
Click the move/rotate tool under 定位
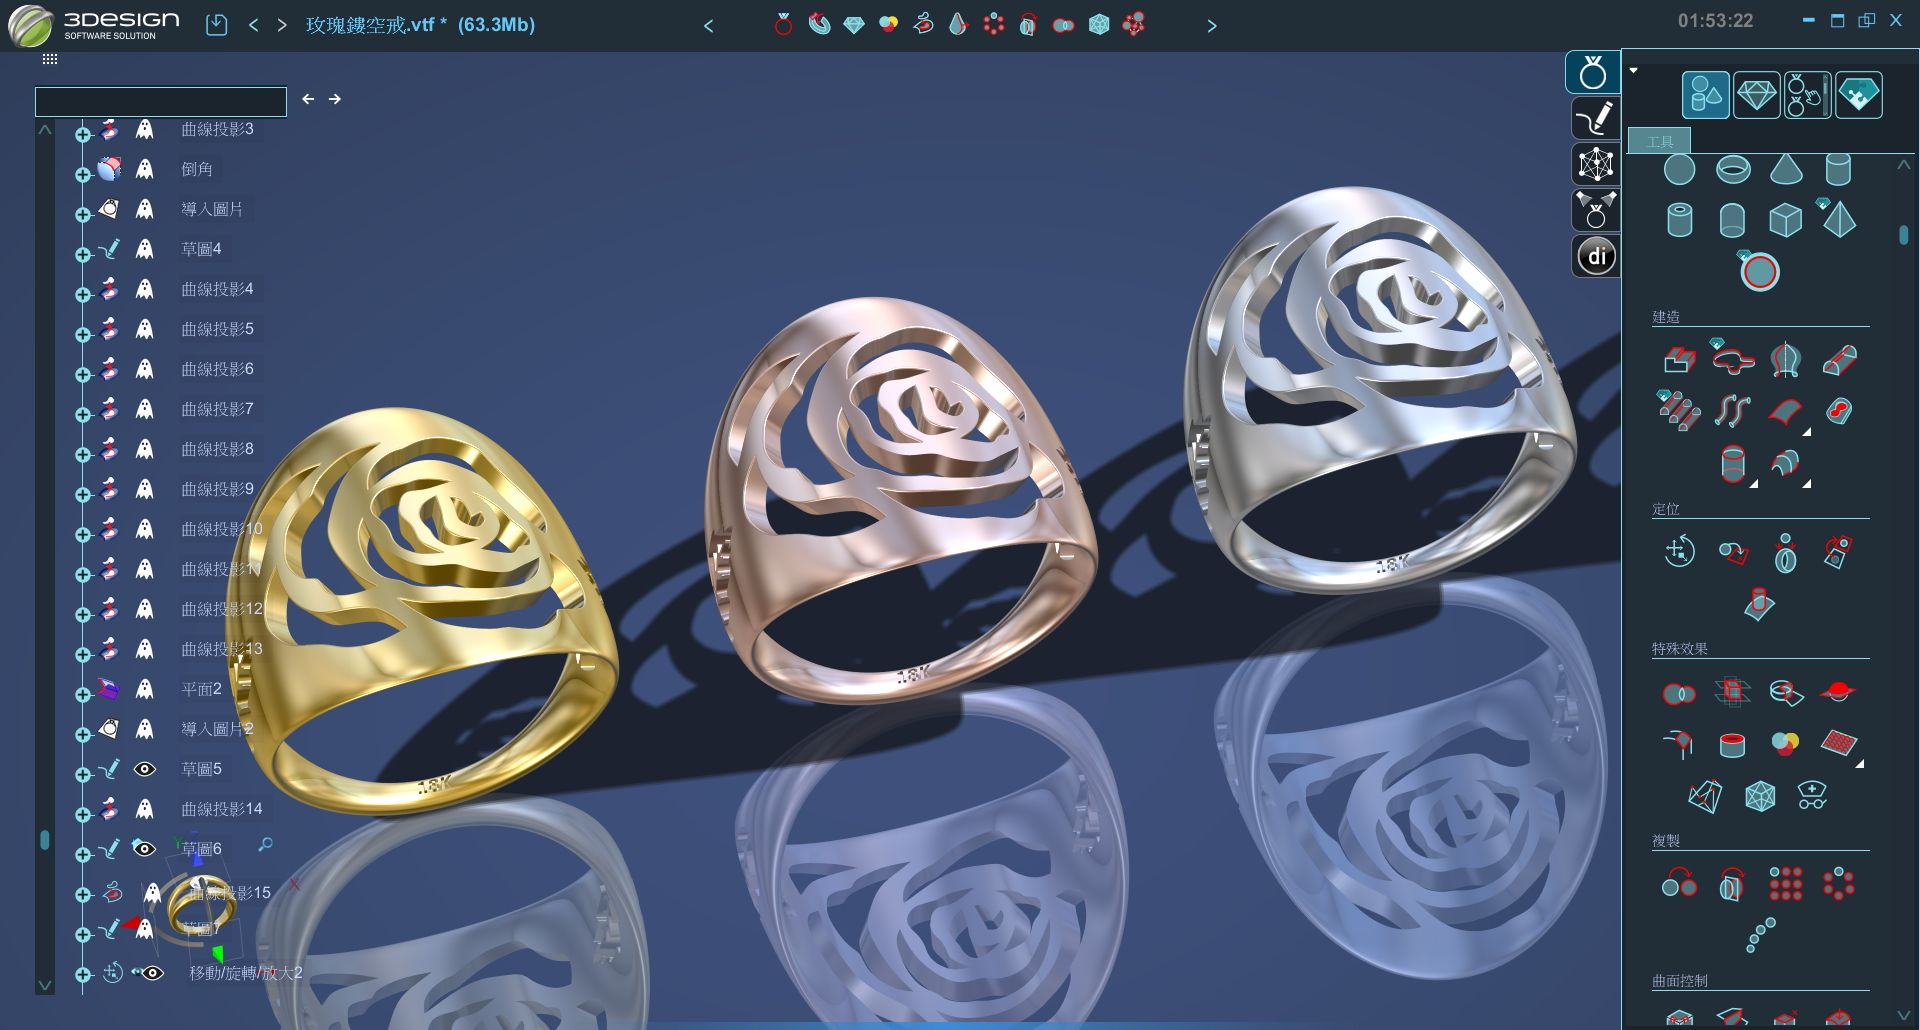click(x=1680, y=551)
